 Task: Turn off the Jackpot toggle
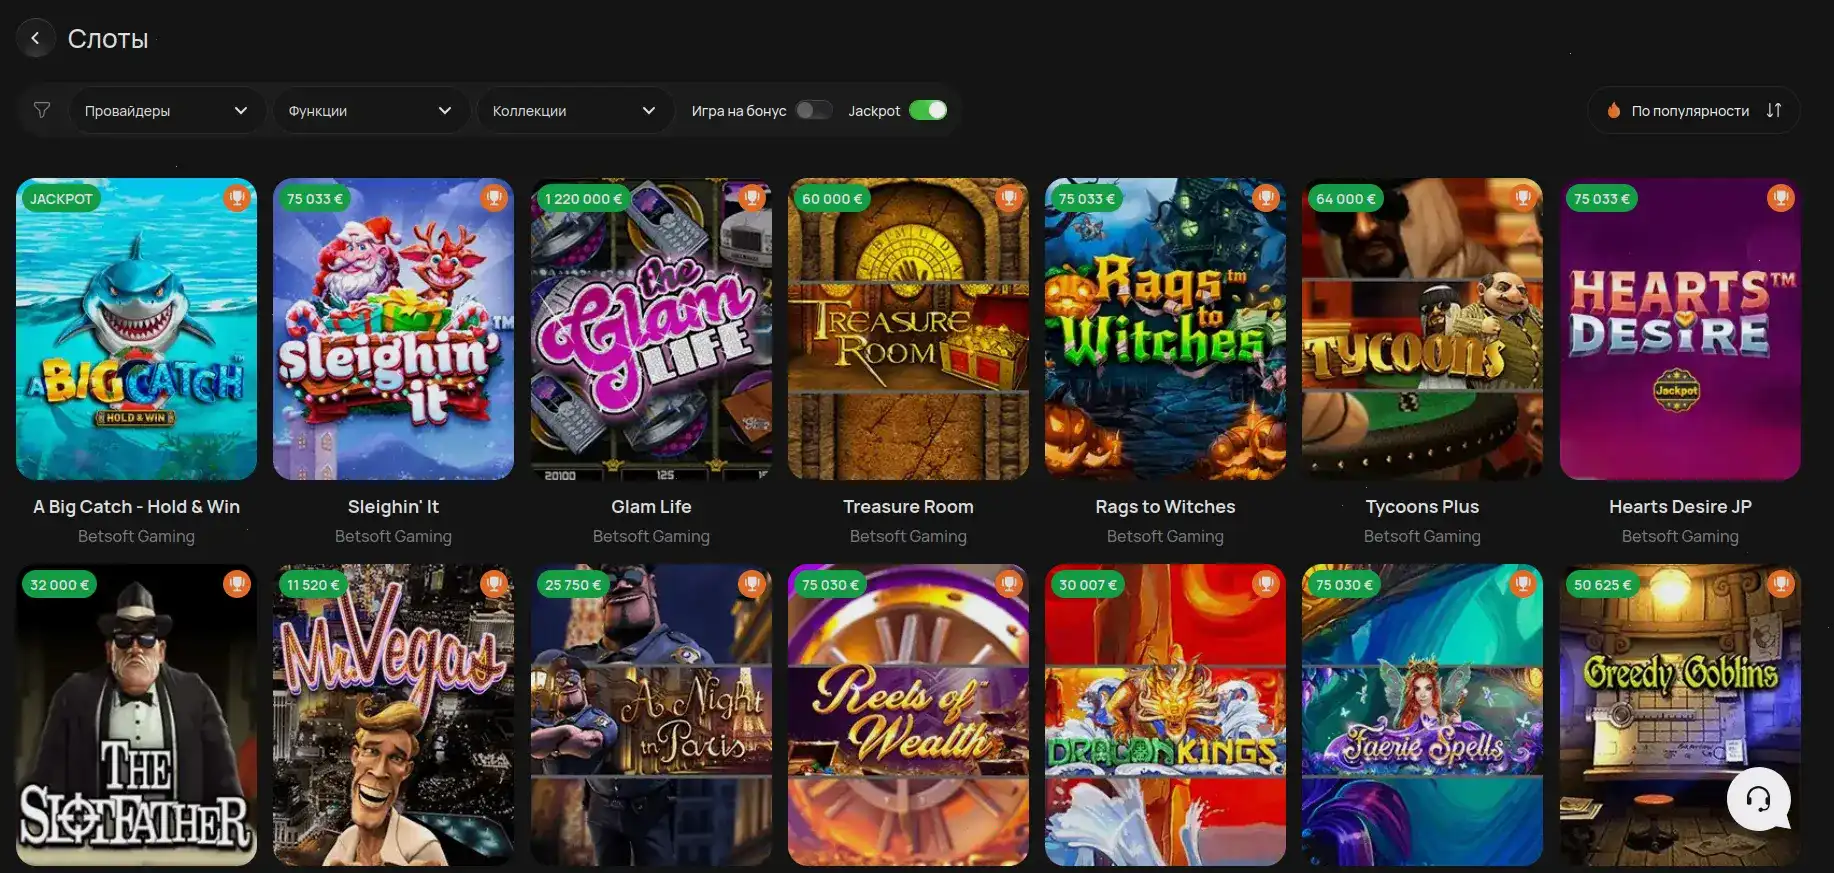927,110
